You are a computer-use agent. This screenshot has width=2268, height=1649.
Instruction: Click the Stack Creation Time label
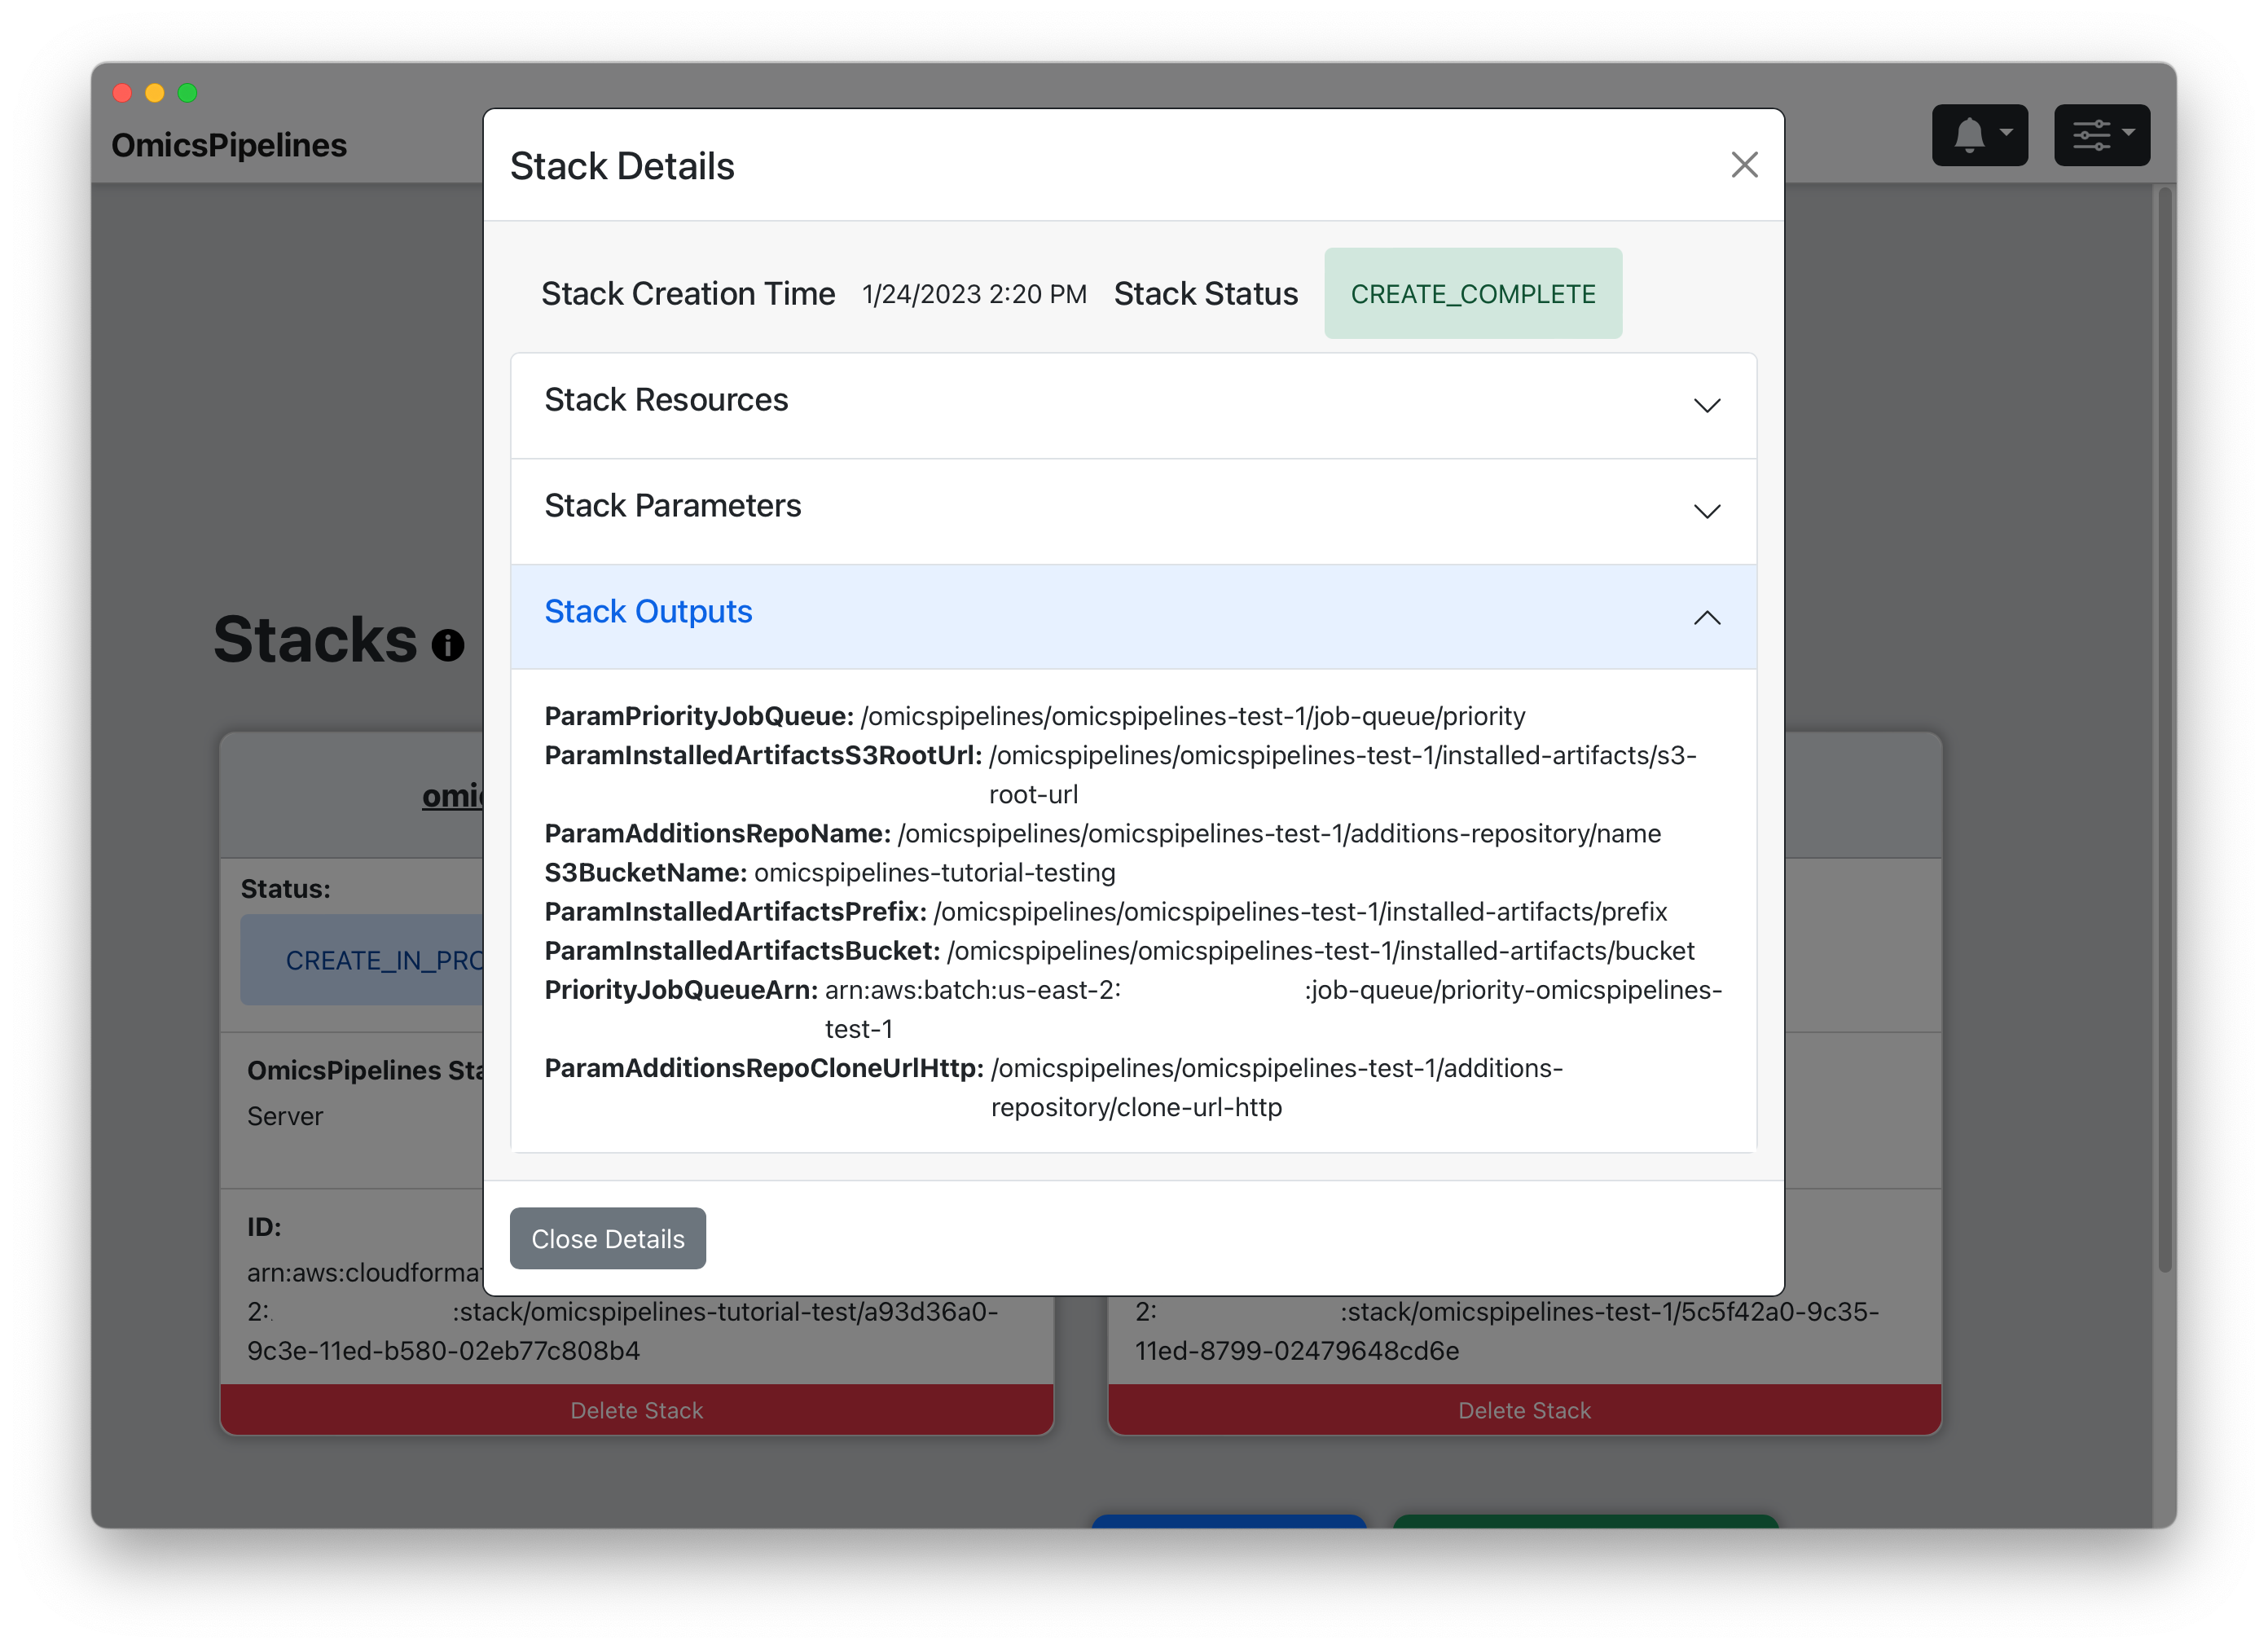[688, 293]
